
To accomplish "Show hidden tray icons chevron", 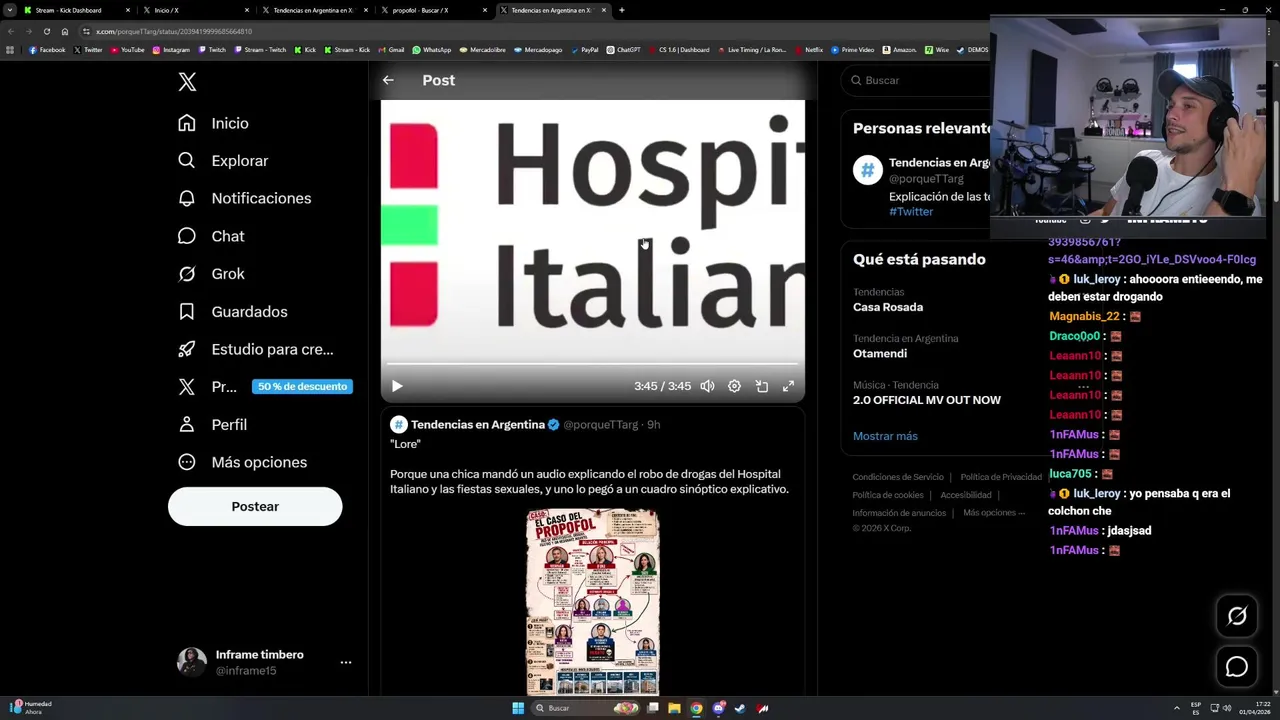I will (x=1177, y=708).
